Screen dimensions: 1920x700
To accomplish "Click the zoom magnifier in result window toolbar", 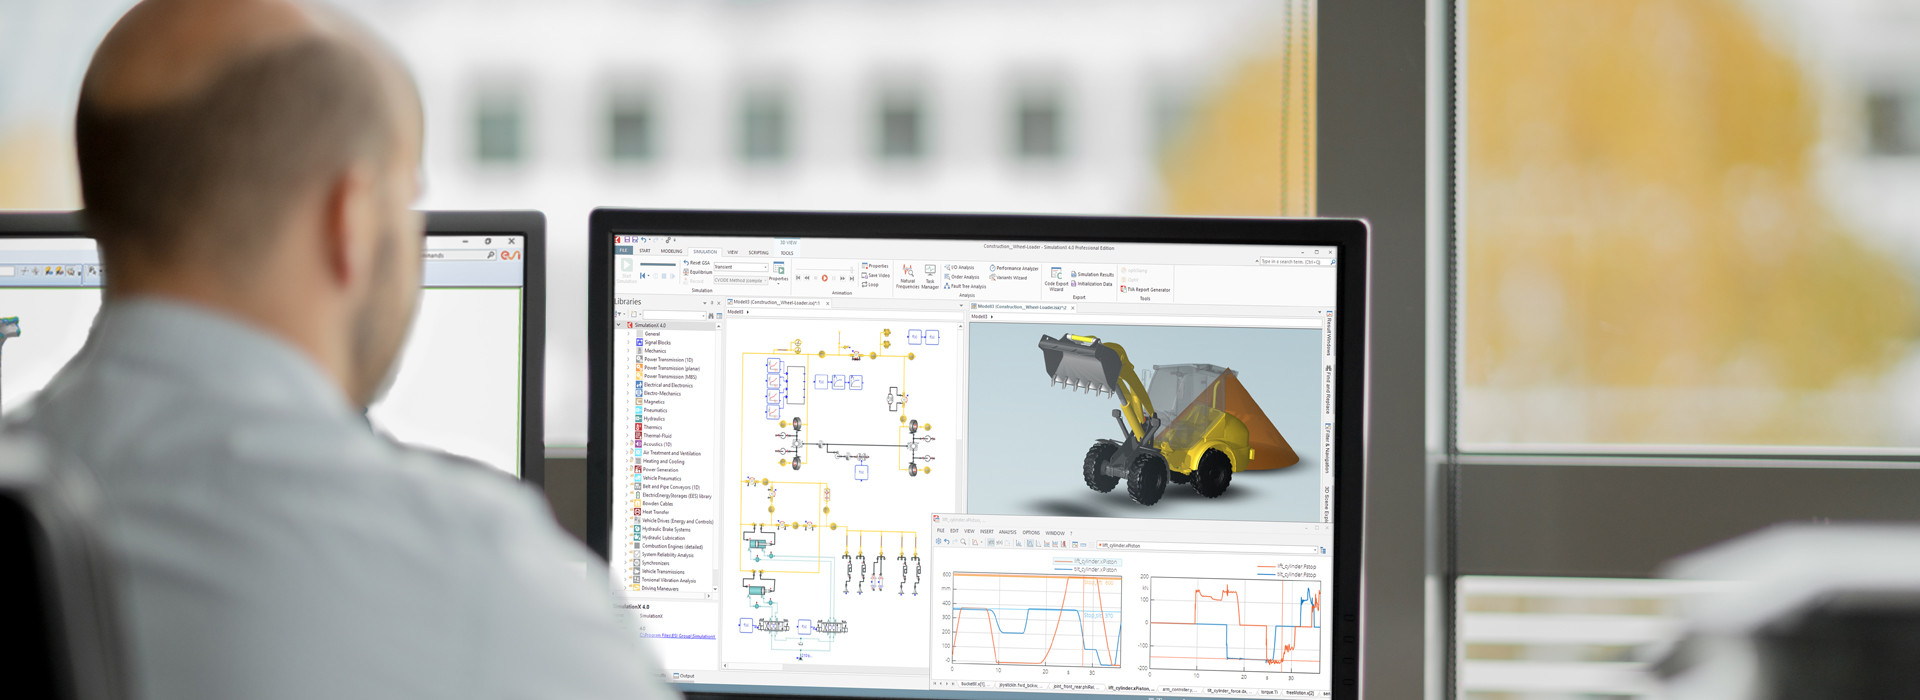I will pyautogui.click(x=963, y=542).
